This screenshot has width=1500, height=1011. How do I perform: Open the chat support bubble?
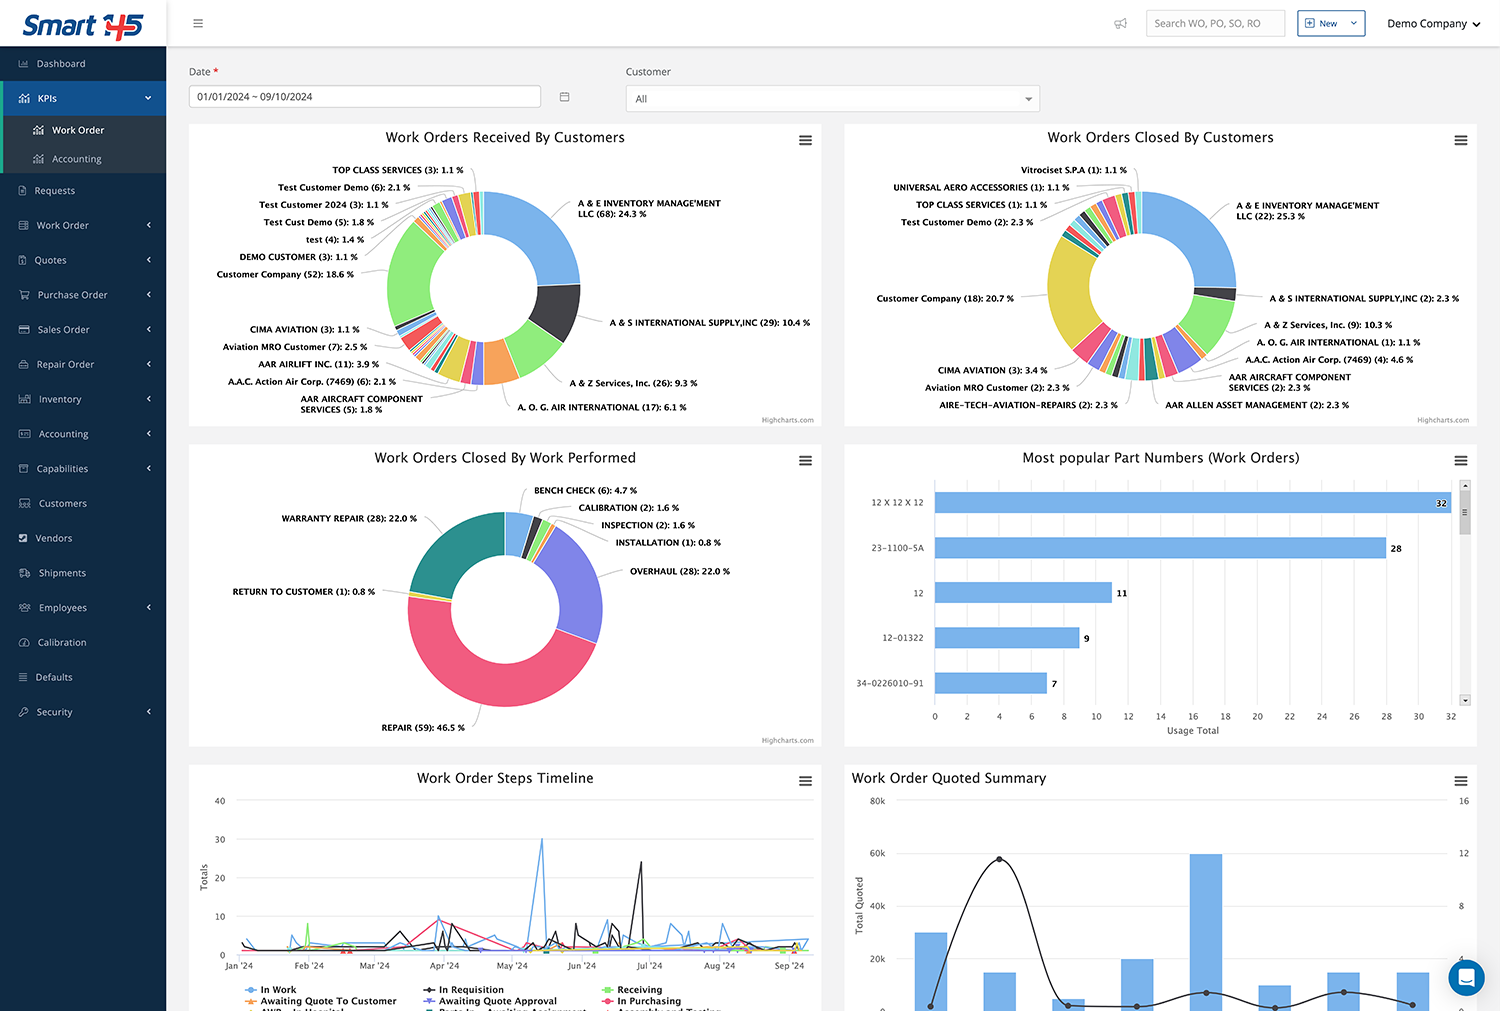click(x=1466, y=977)
